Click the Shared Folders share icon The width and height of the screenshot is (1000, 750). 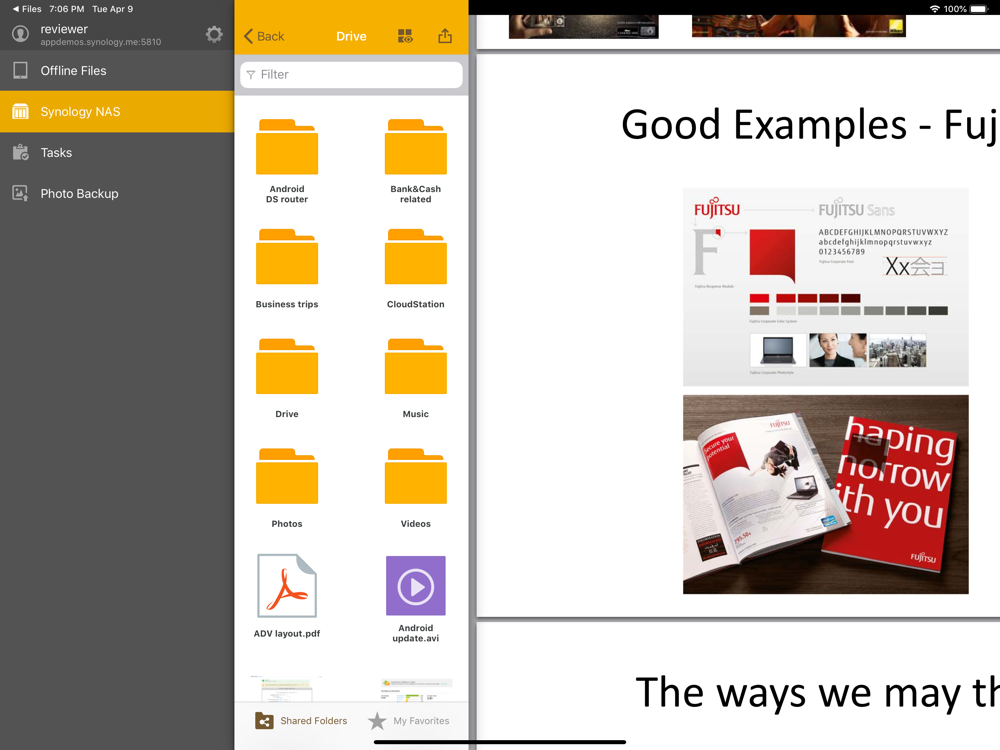264,721
